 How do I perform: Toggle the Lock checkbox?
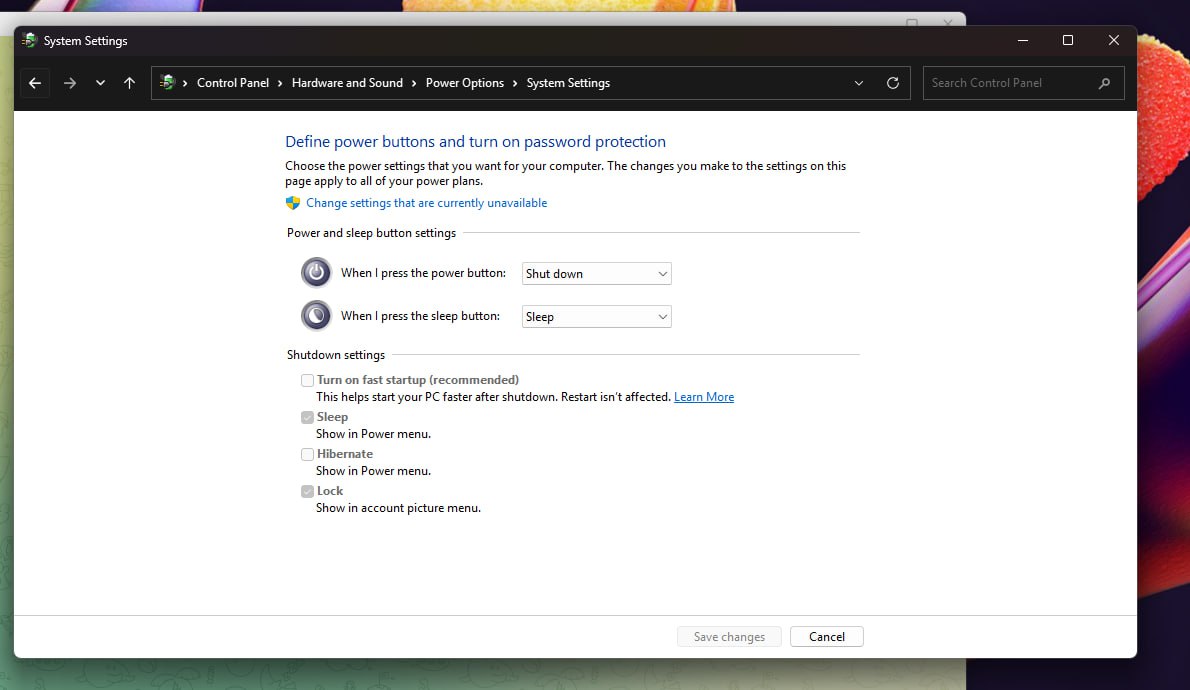pyautogui.click(x=308, y=491)
